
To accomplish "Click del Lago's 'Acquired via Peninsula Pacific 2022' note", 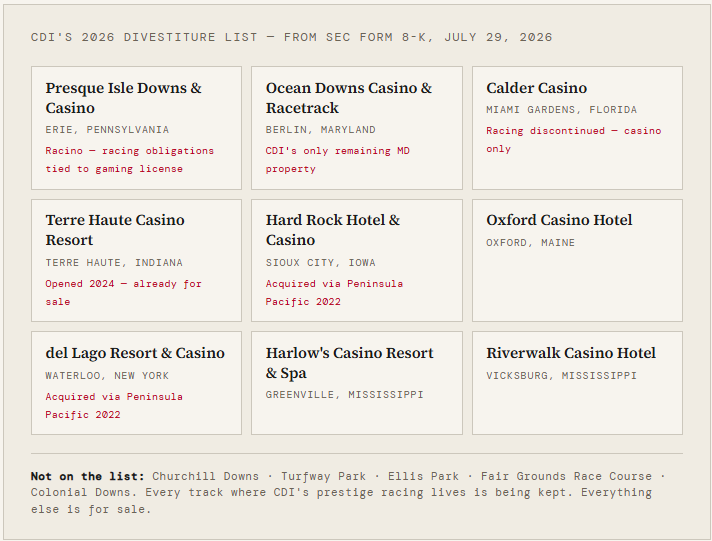I will coord(114,406).
